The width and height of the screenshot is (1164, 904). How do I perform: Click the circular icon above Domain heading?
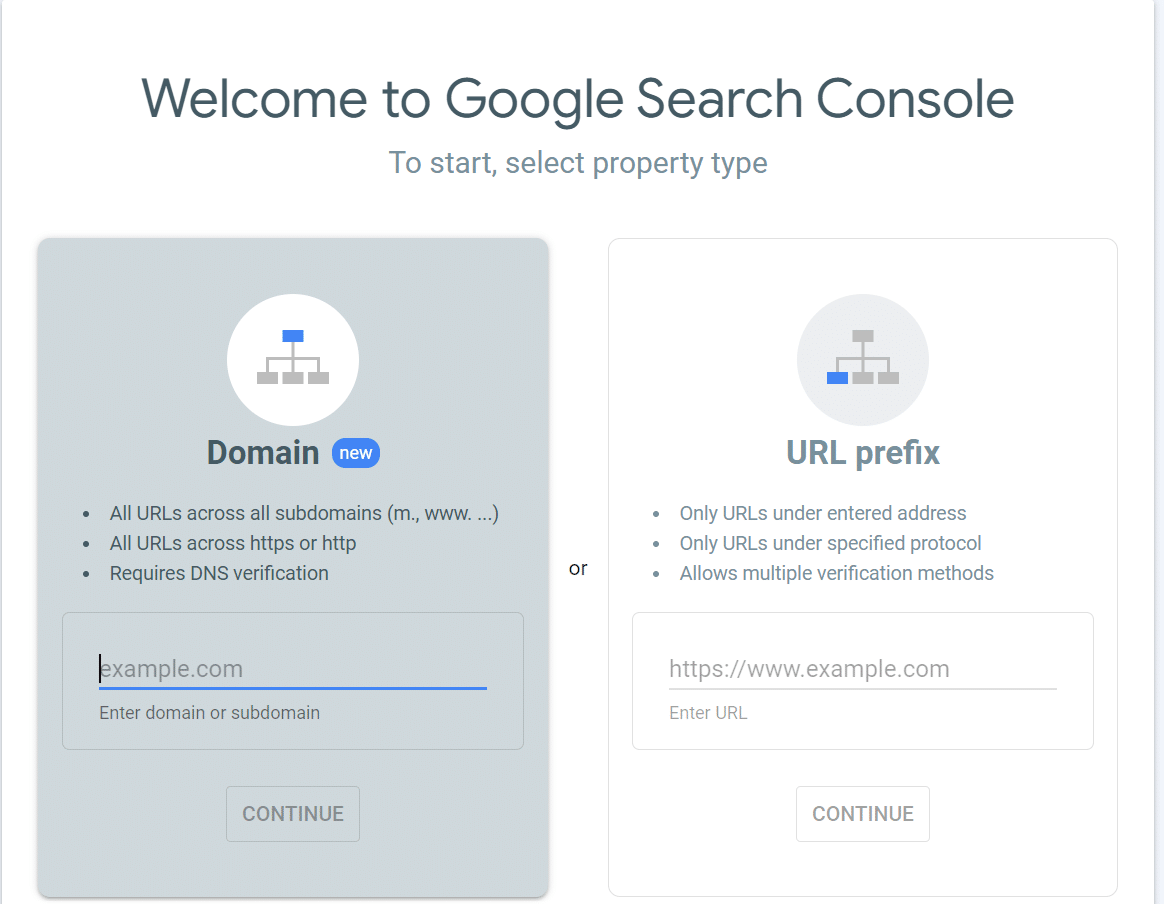tap(292, 358)
